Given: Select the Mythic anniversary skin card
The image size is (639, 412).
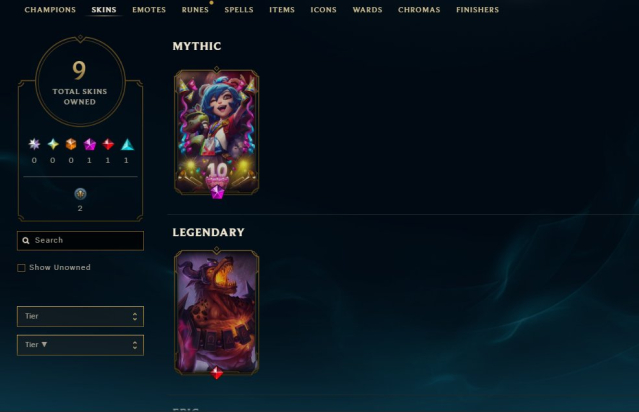Looking at the screenshot, I should pyautogui.click(x=216, y=132).
